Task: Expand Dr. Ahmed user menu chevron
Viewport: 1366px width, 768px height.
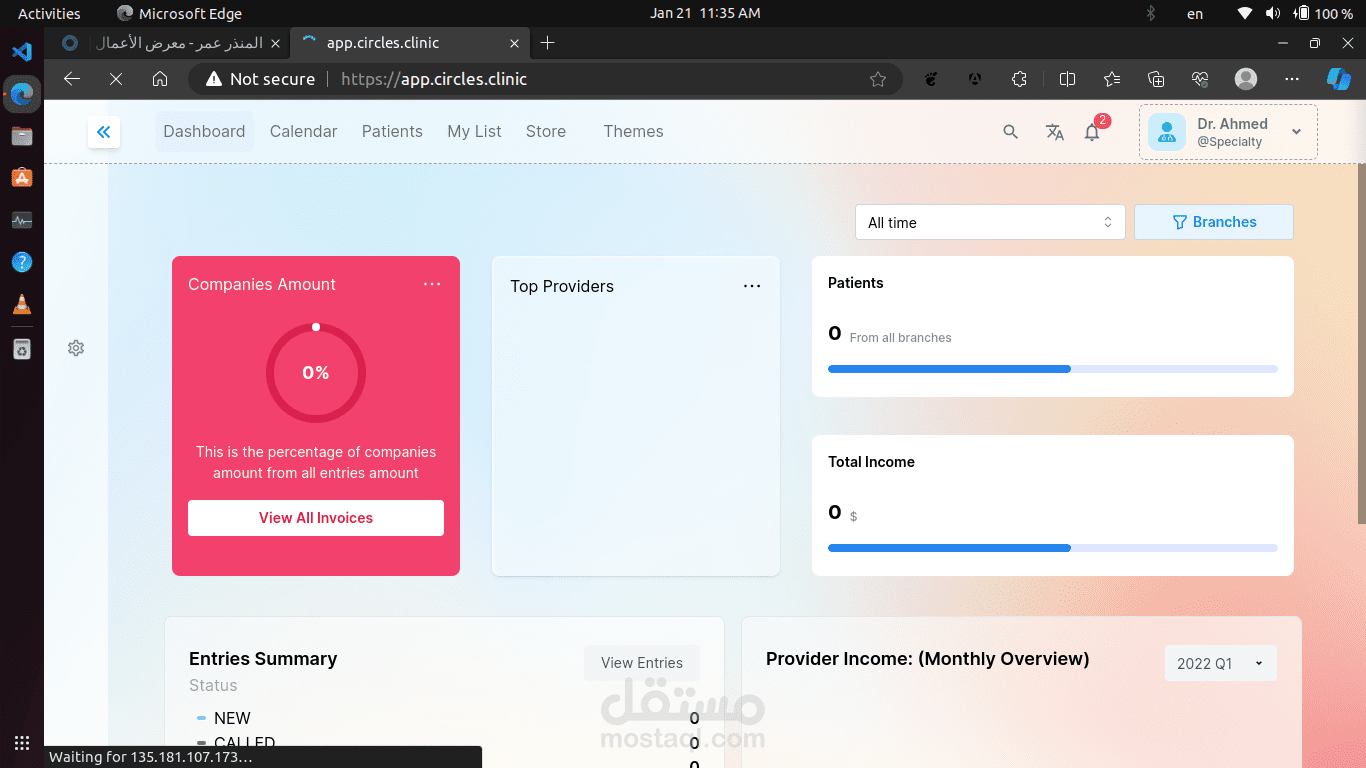Action: [1297, 132]
